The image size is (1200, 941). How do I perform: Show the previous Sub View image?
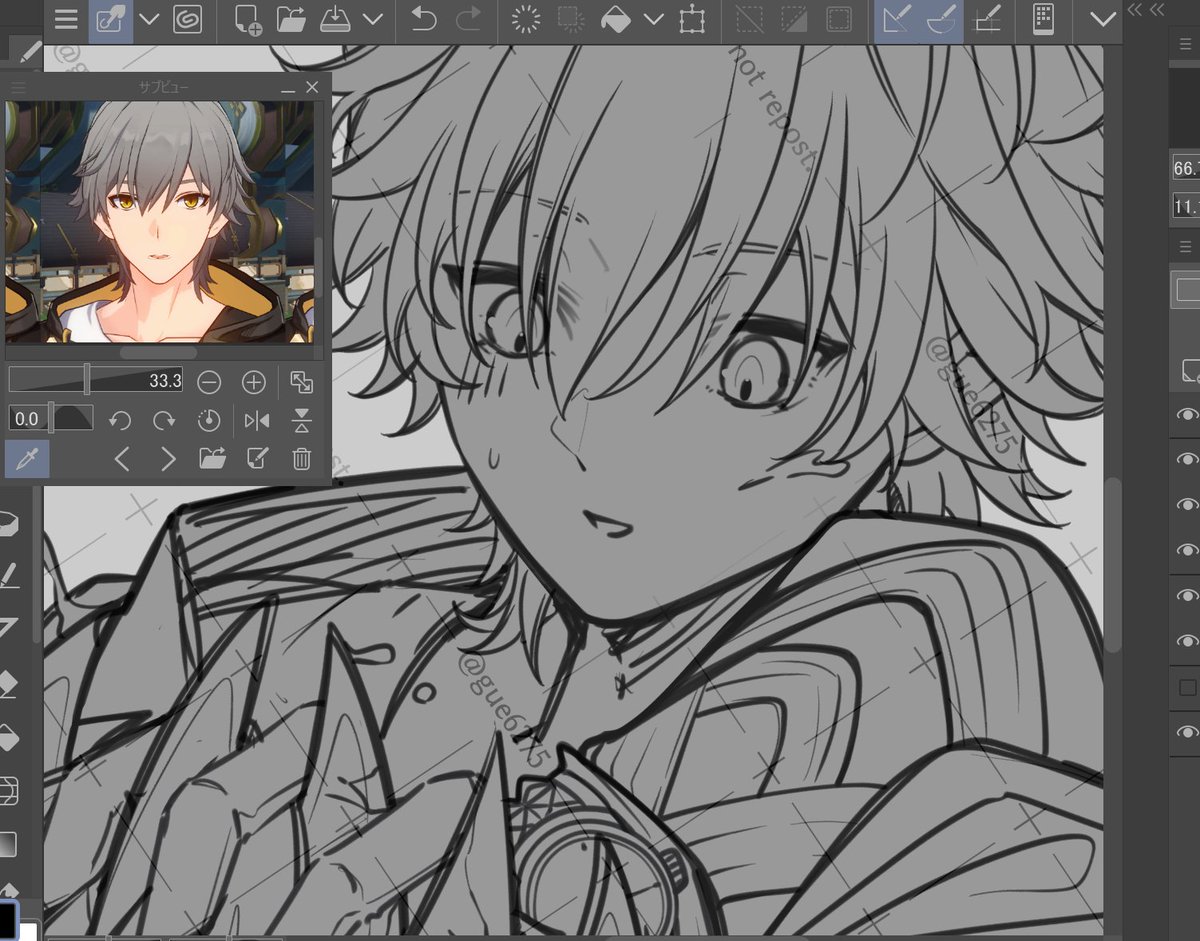click(122, 459)
